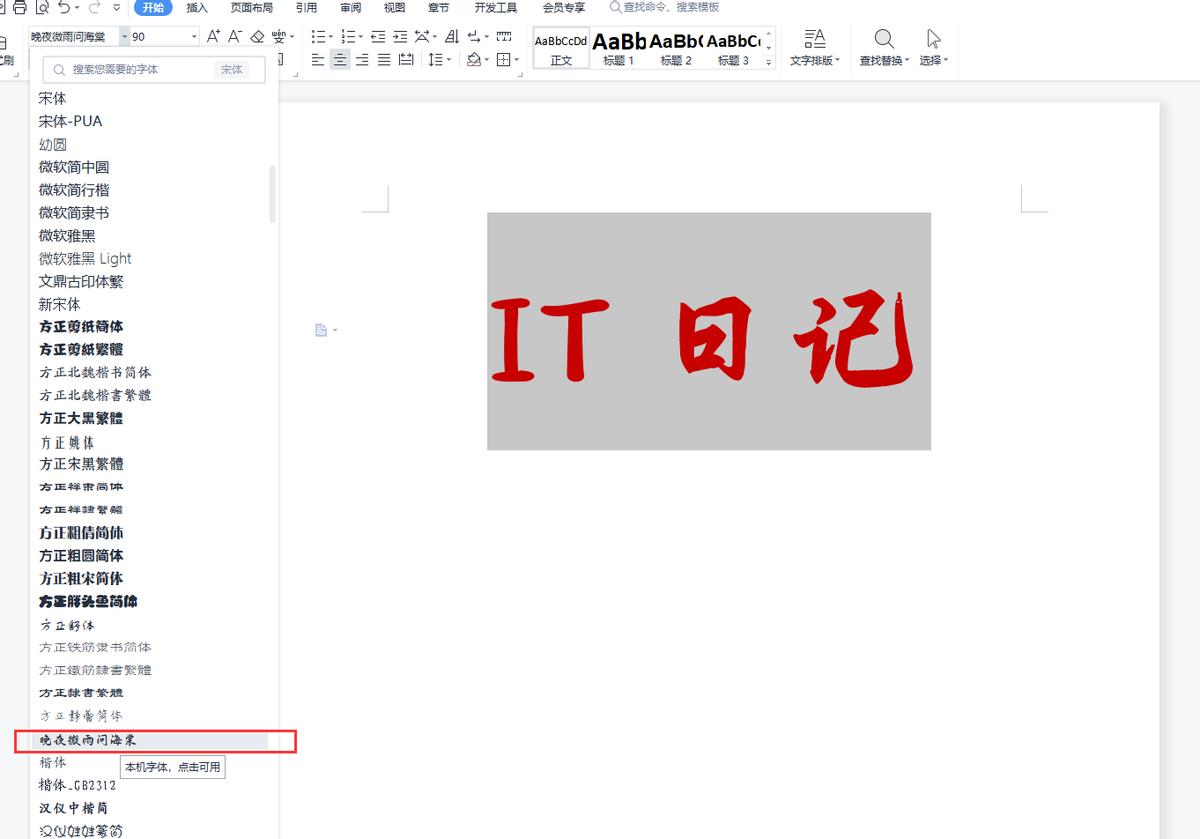Toggle center paragraph alignment
The width and height of the screenshot is (1200, 839).
coord(339,59)
